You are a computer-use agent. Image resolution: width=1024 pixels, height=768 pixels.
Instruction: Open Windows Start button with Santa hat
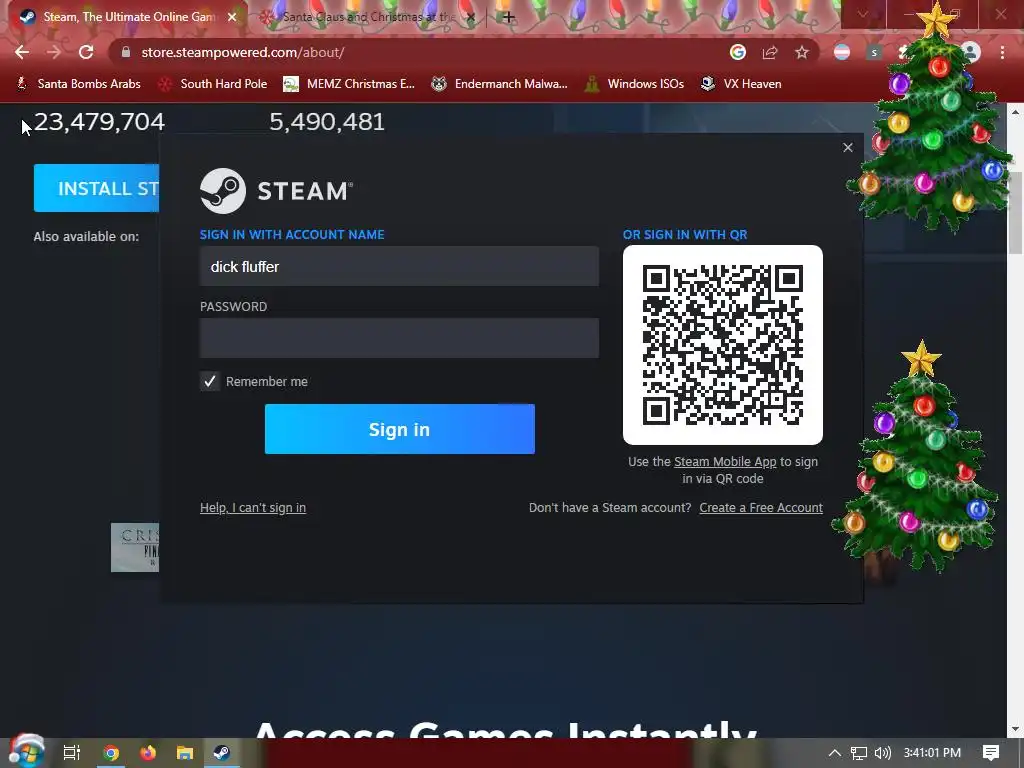coord(26,752)
